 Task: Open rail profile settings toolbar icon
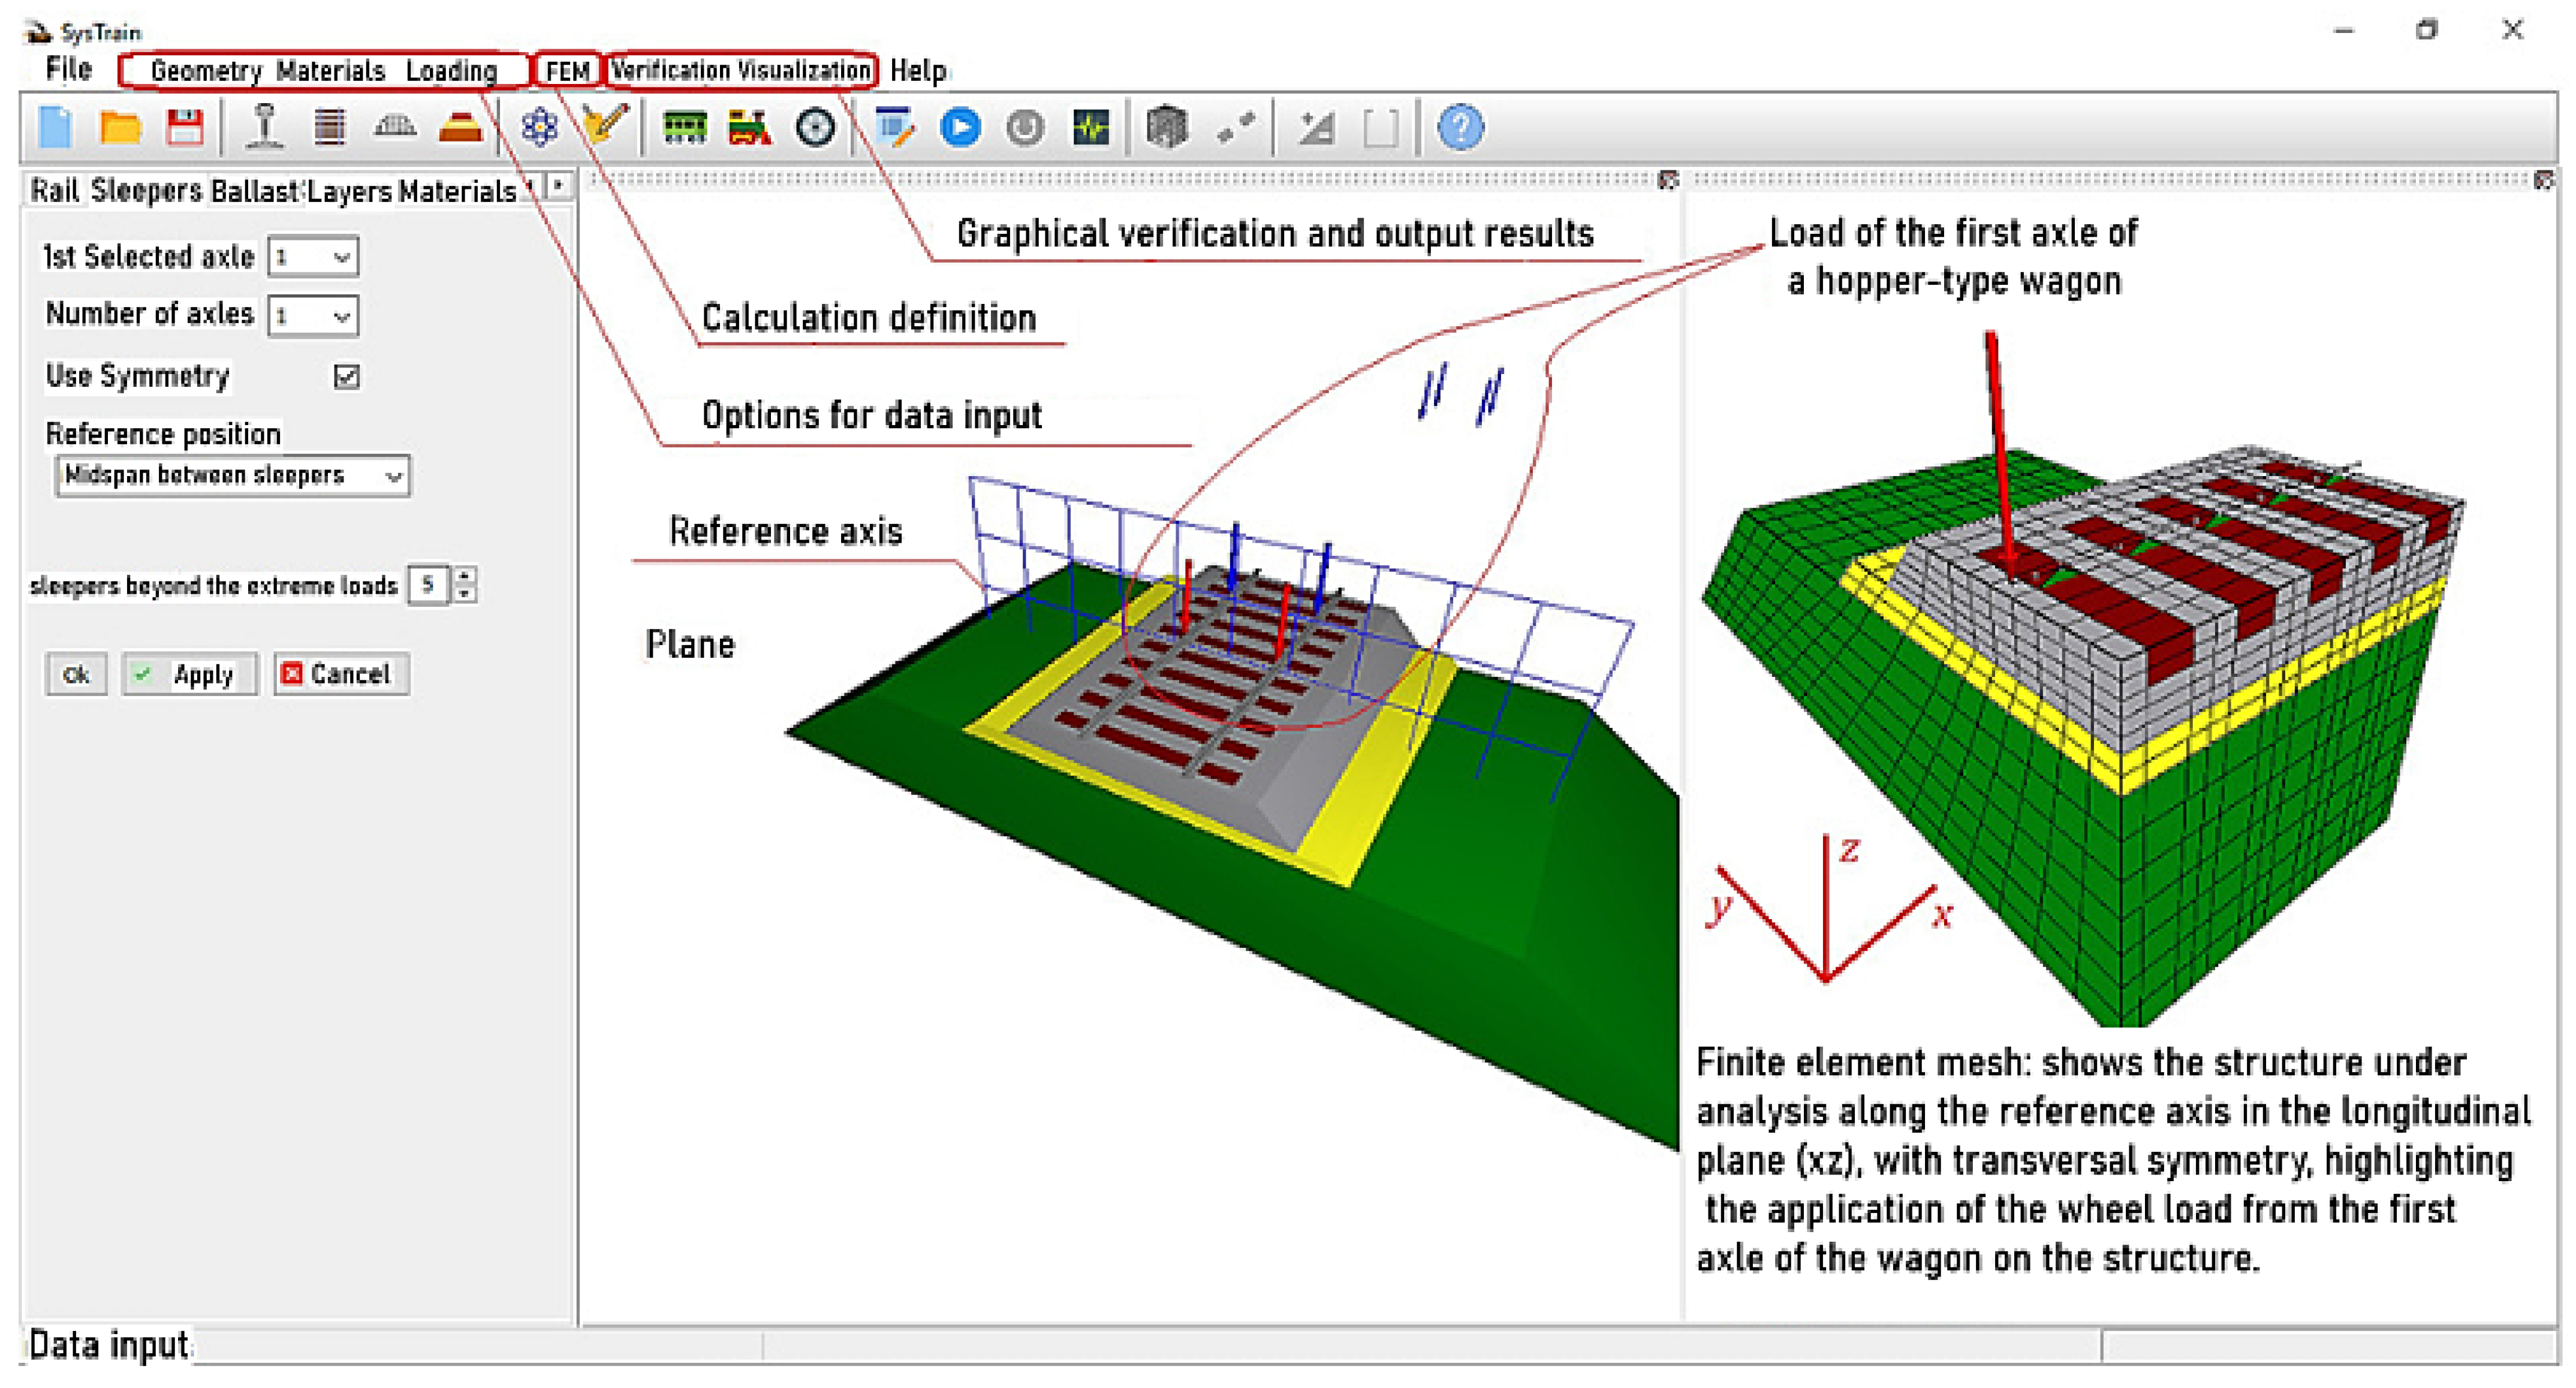click(x=264, y=128)
